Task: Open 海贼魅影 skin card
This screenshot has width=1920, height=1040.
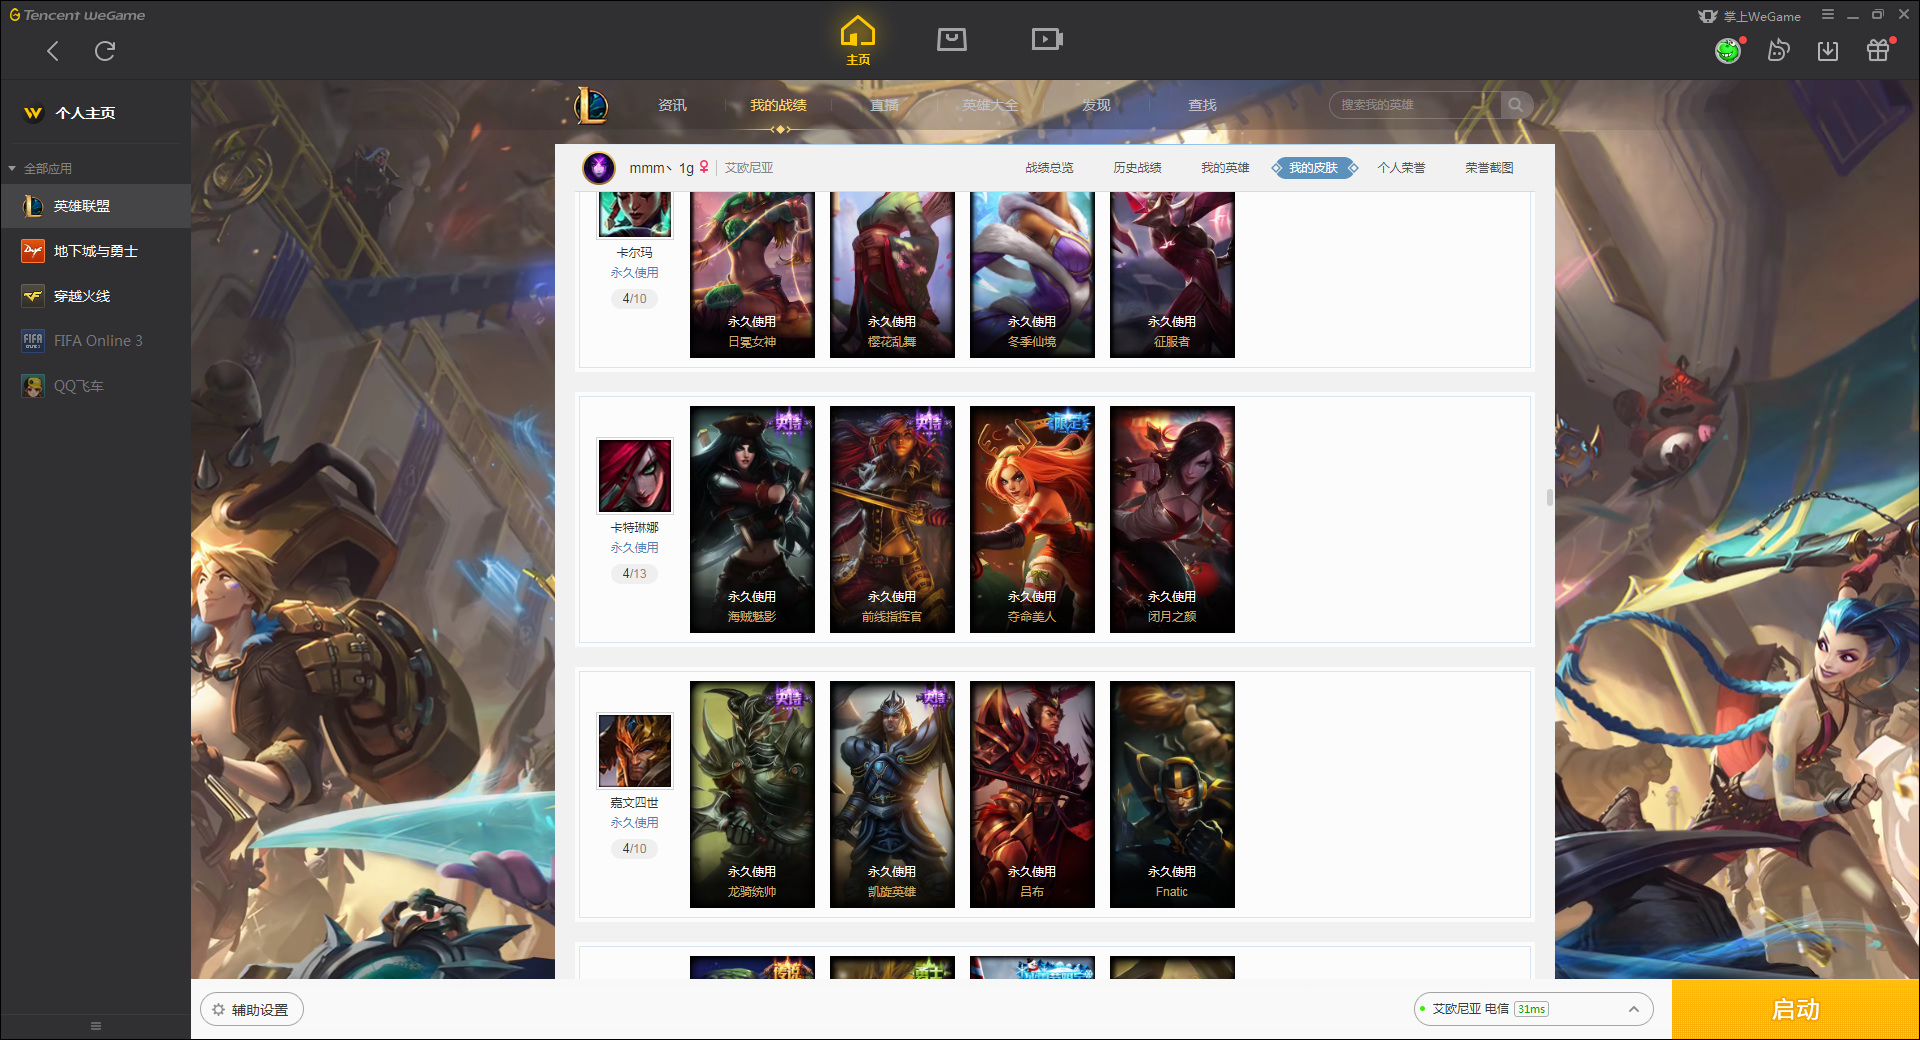Action: 752,519
